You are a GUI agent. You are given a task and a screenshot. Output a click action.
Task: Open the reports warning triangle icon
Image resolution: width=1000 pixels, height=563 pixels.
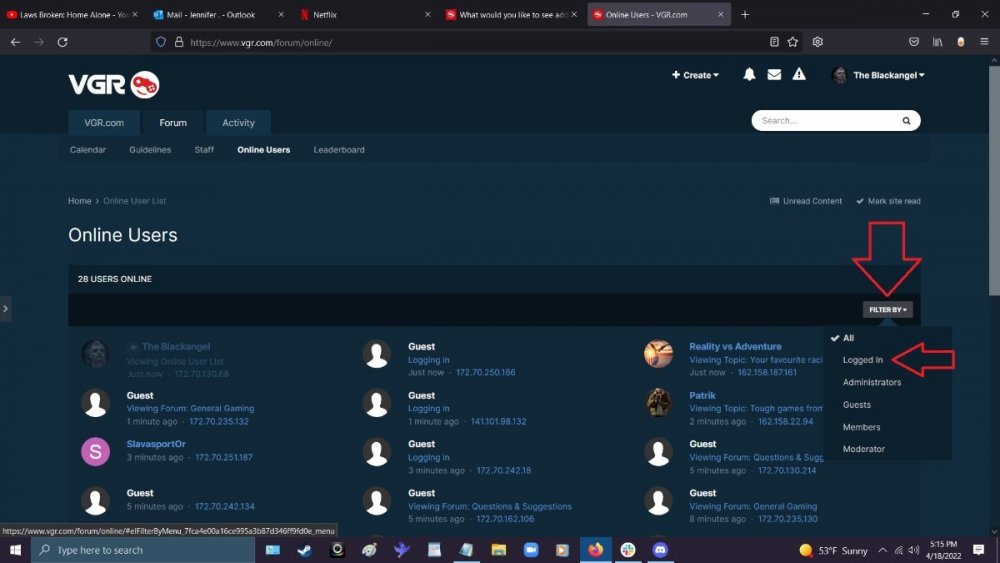click(x=799, y=75)
